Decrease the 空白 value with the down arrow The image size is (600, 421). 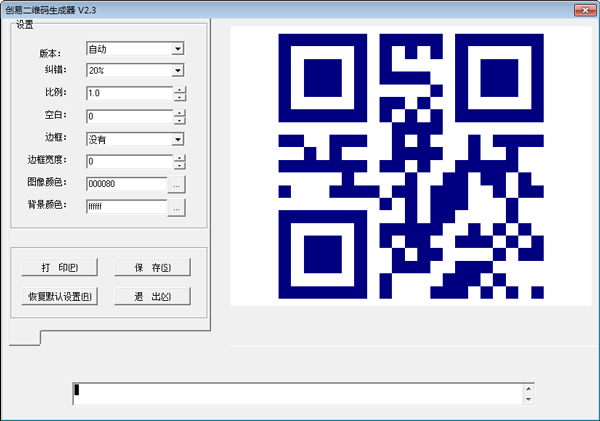(x=179, y=120)
